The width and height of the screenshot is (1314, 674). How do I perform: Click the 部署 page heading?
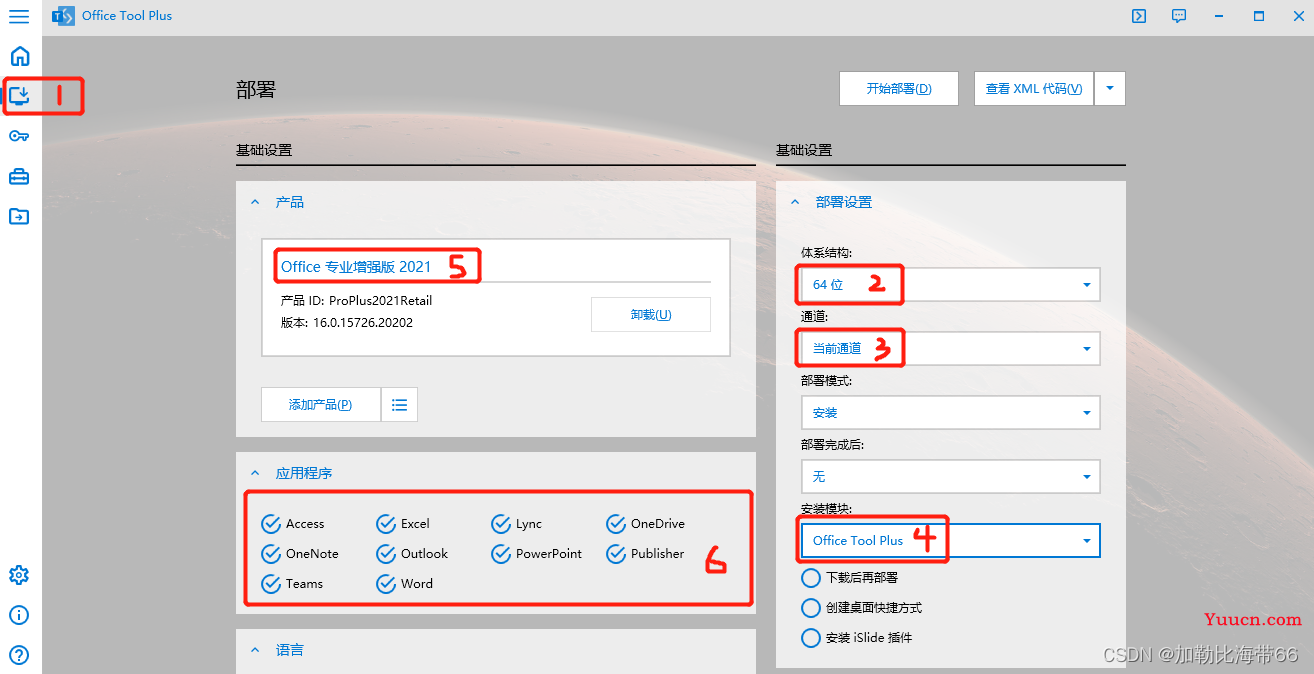pyautogui.click(x=256, y=90)
